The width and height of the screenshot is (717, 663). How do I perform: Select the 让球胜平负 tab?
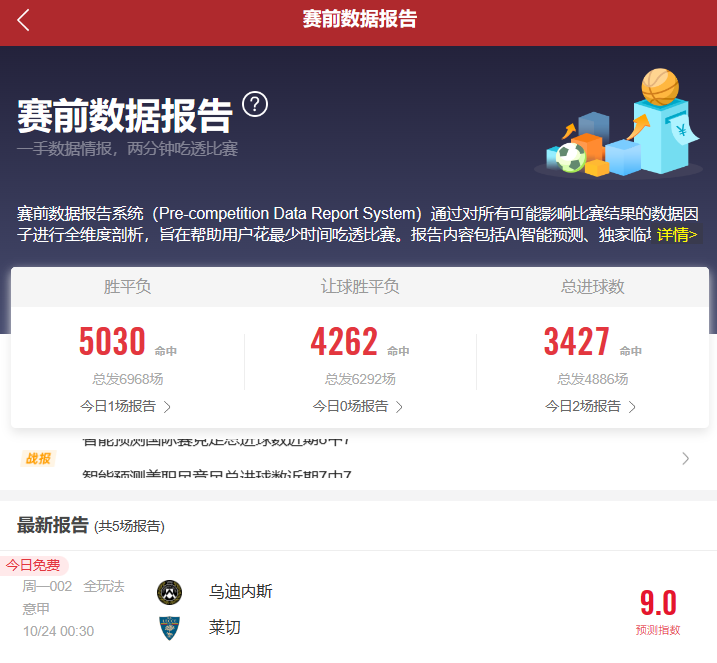coord(360,287)
